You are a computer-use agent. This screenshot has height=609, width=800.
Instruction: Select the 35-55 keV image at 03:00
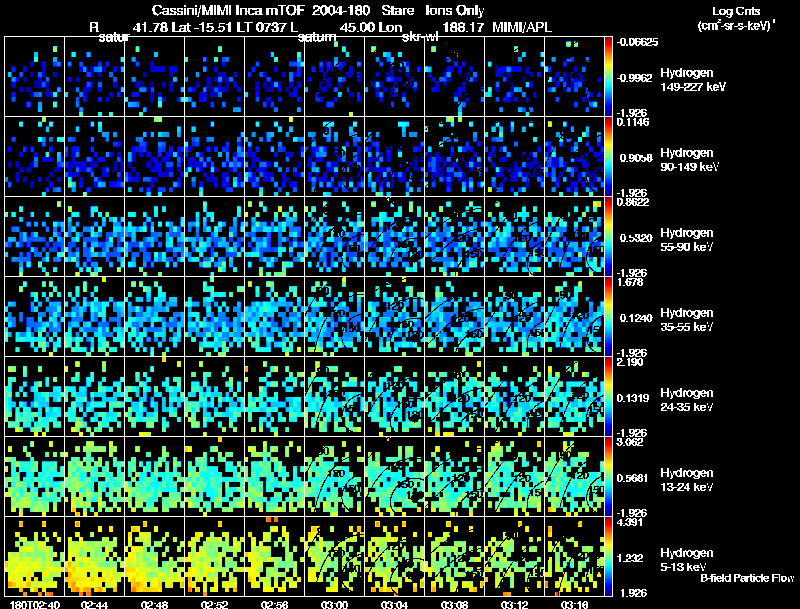click(334, 316)
